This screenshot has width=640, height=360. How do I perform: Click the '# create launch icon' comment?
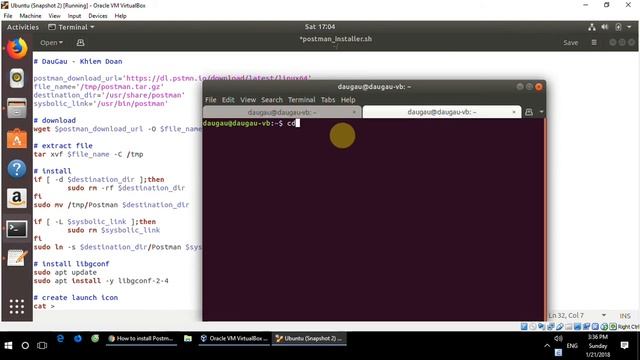pyautogui.click(x=76, y=298)
